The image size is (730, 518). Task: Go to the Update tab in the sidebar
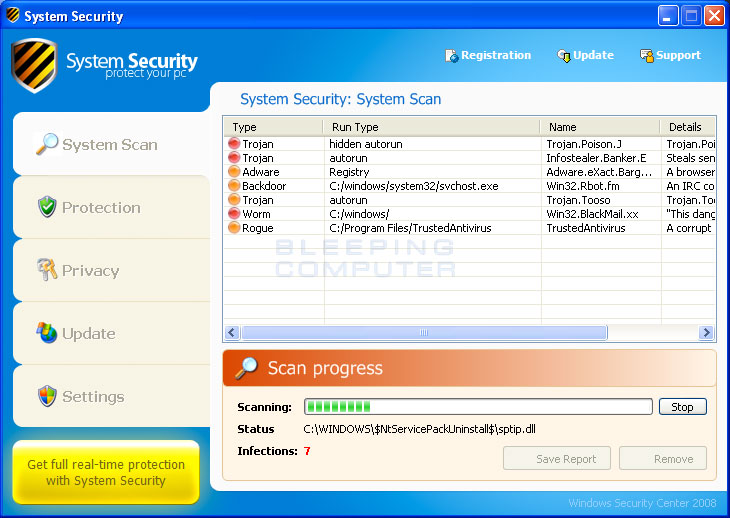[x=111, y=333]
